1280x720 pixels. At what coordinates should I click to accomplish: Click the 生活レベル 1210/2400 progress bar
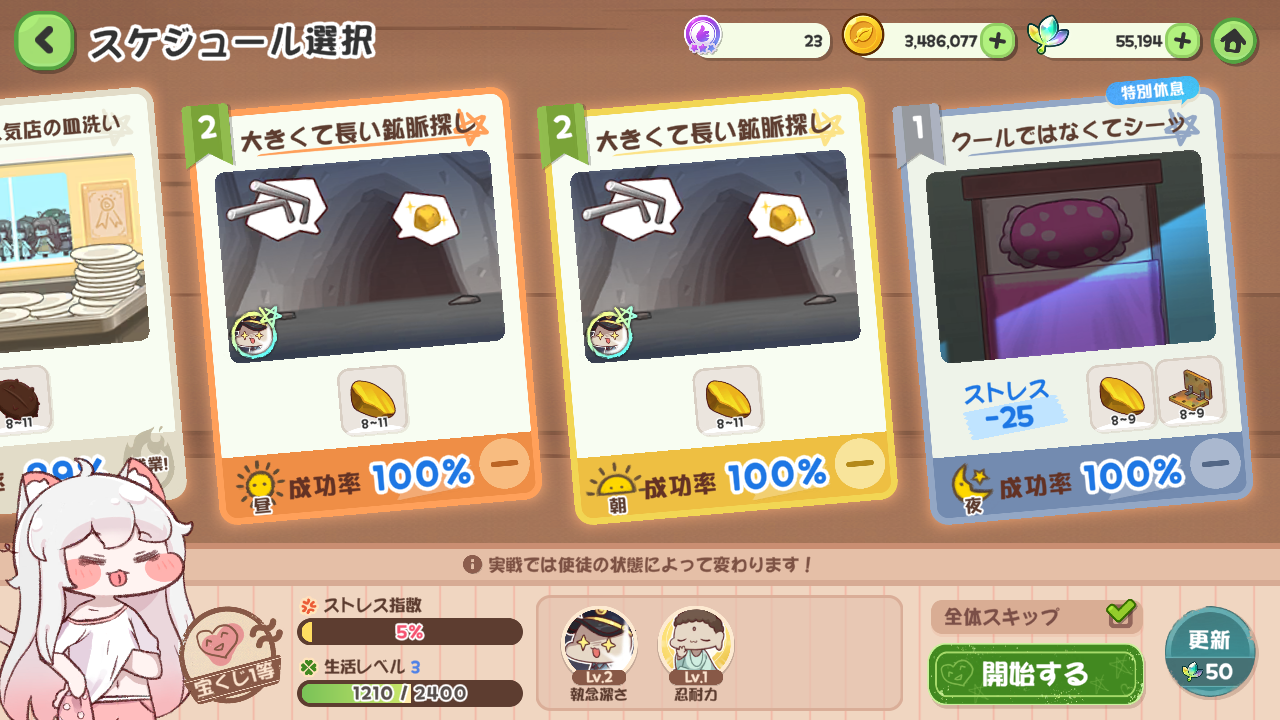click(410, 693)
